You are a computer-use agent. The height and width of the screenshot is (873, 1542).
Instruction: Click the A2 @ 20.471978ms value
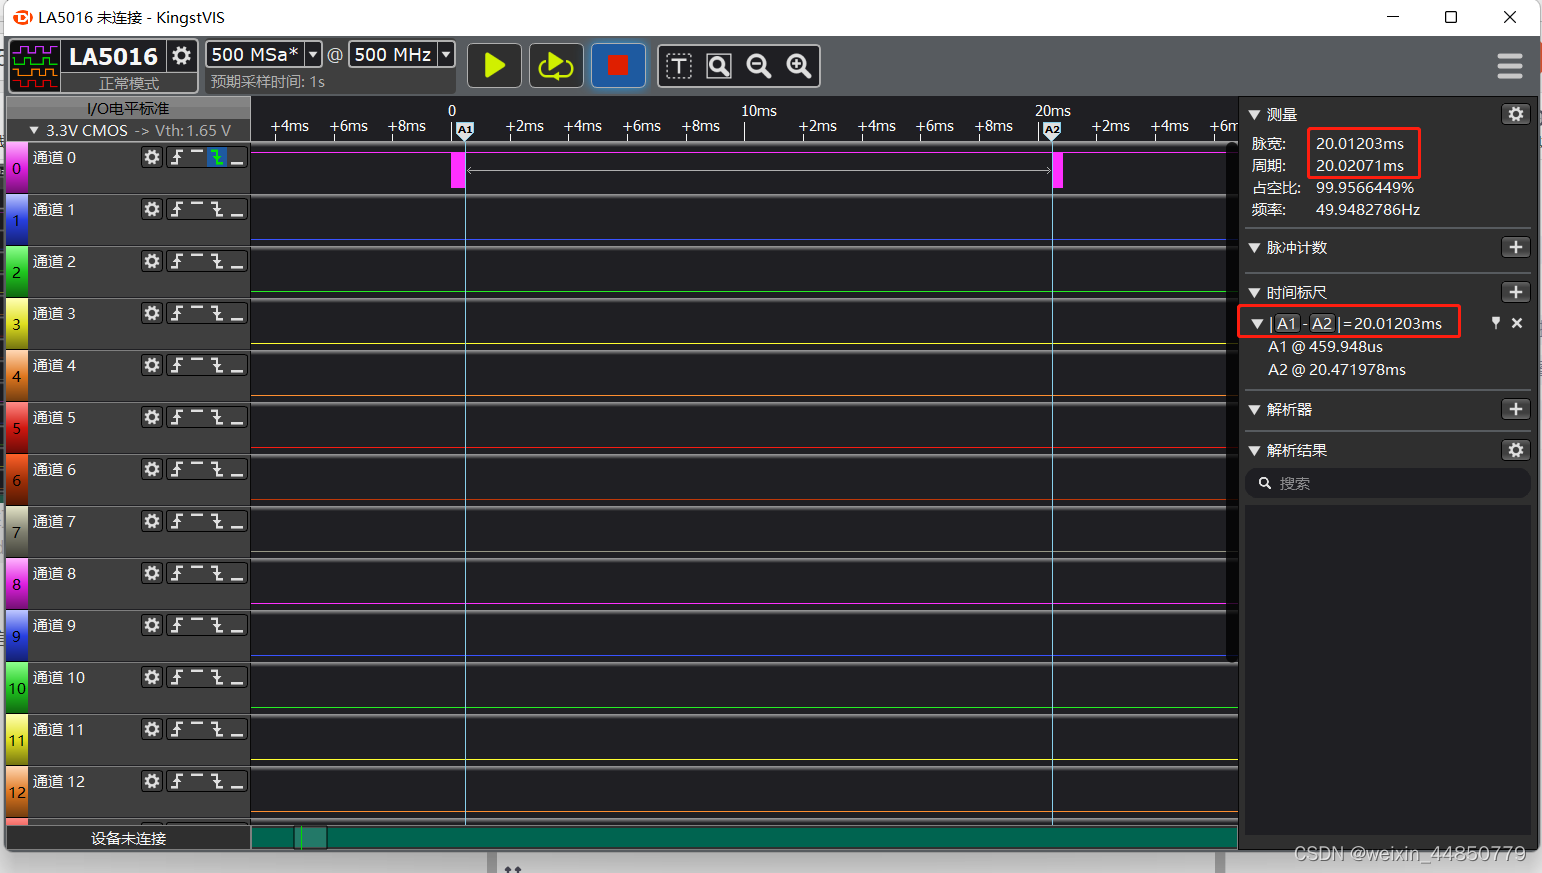pos(1337,369)
